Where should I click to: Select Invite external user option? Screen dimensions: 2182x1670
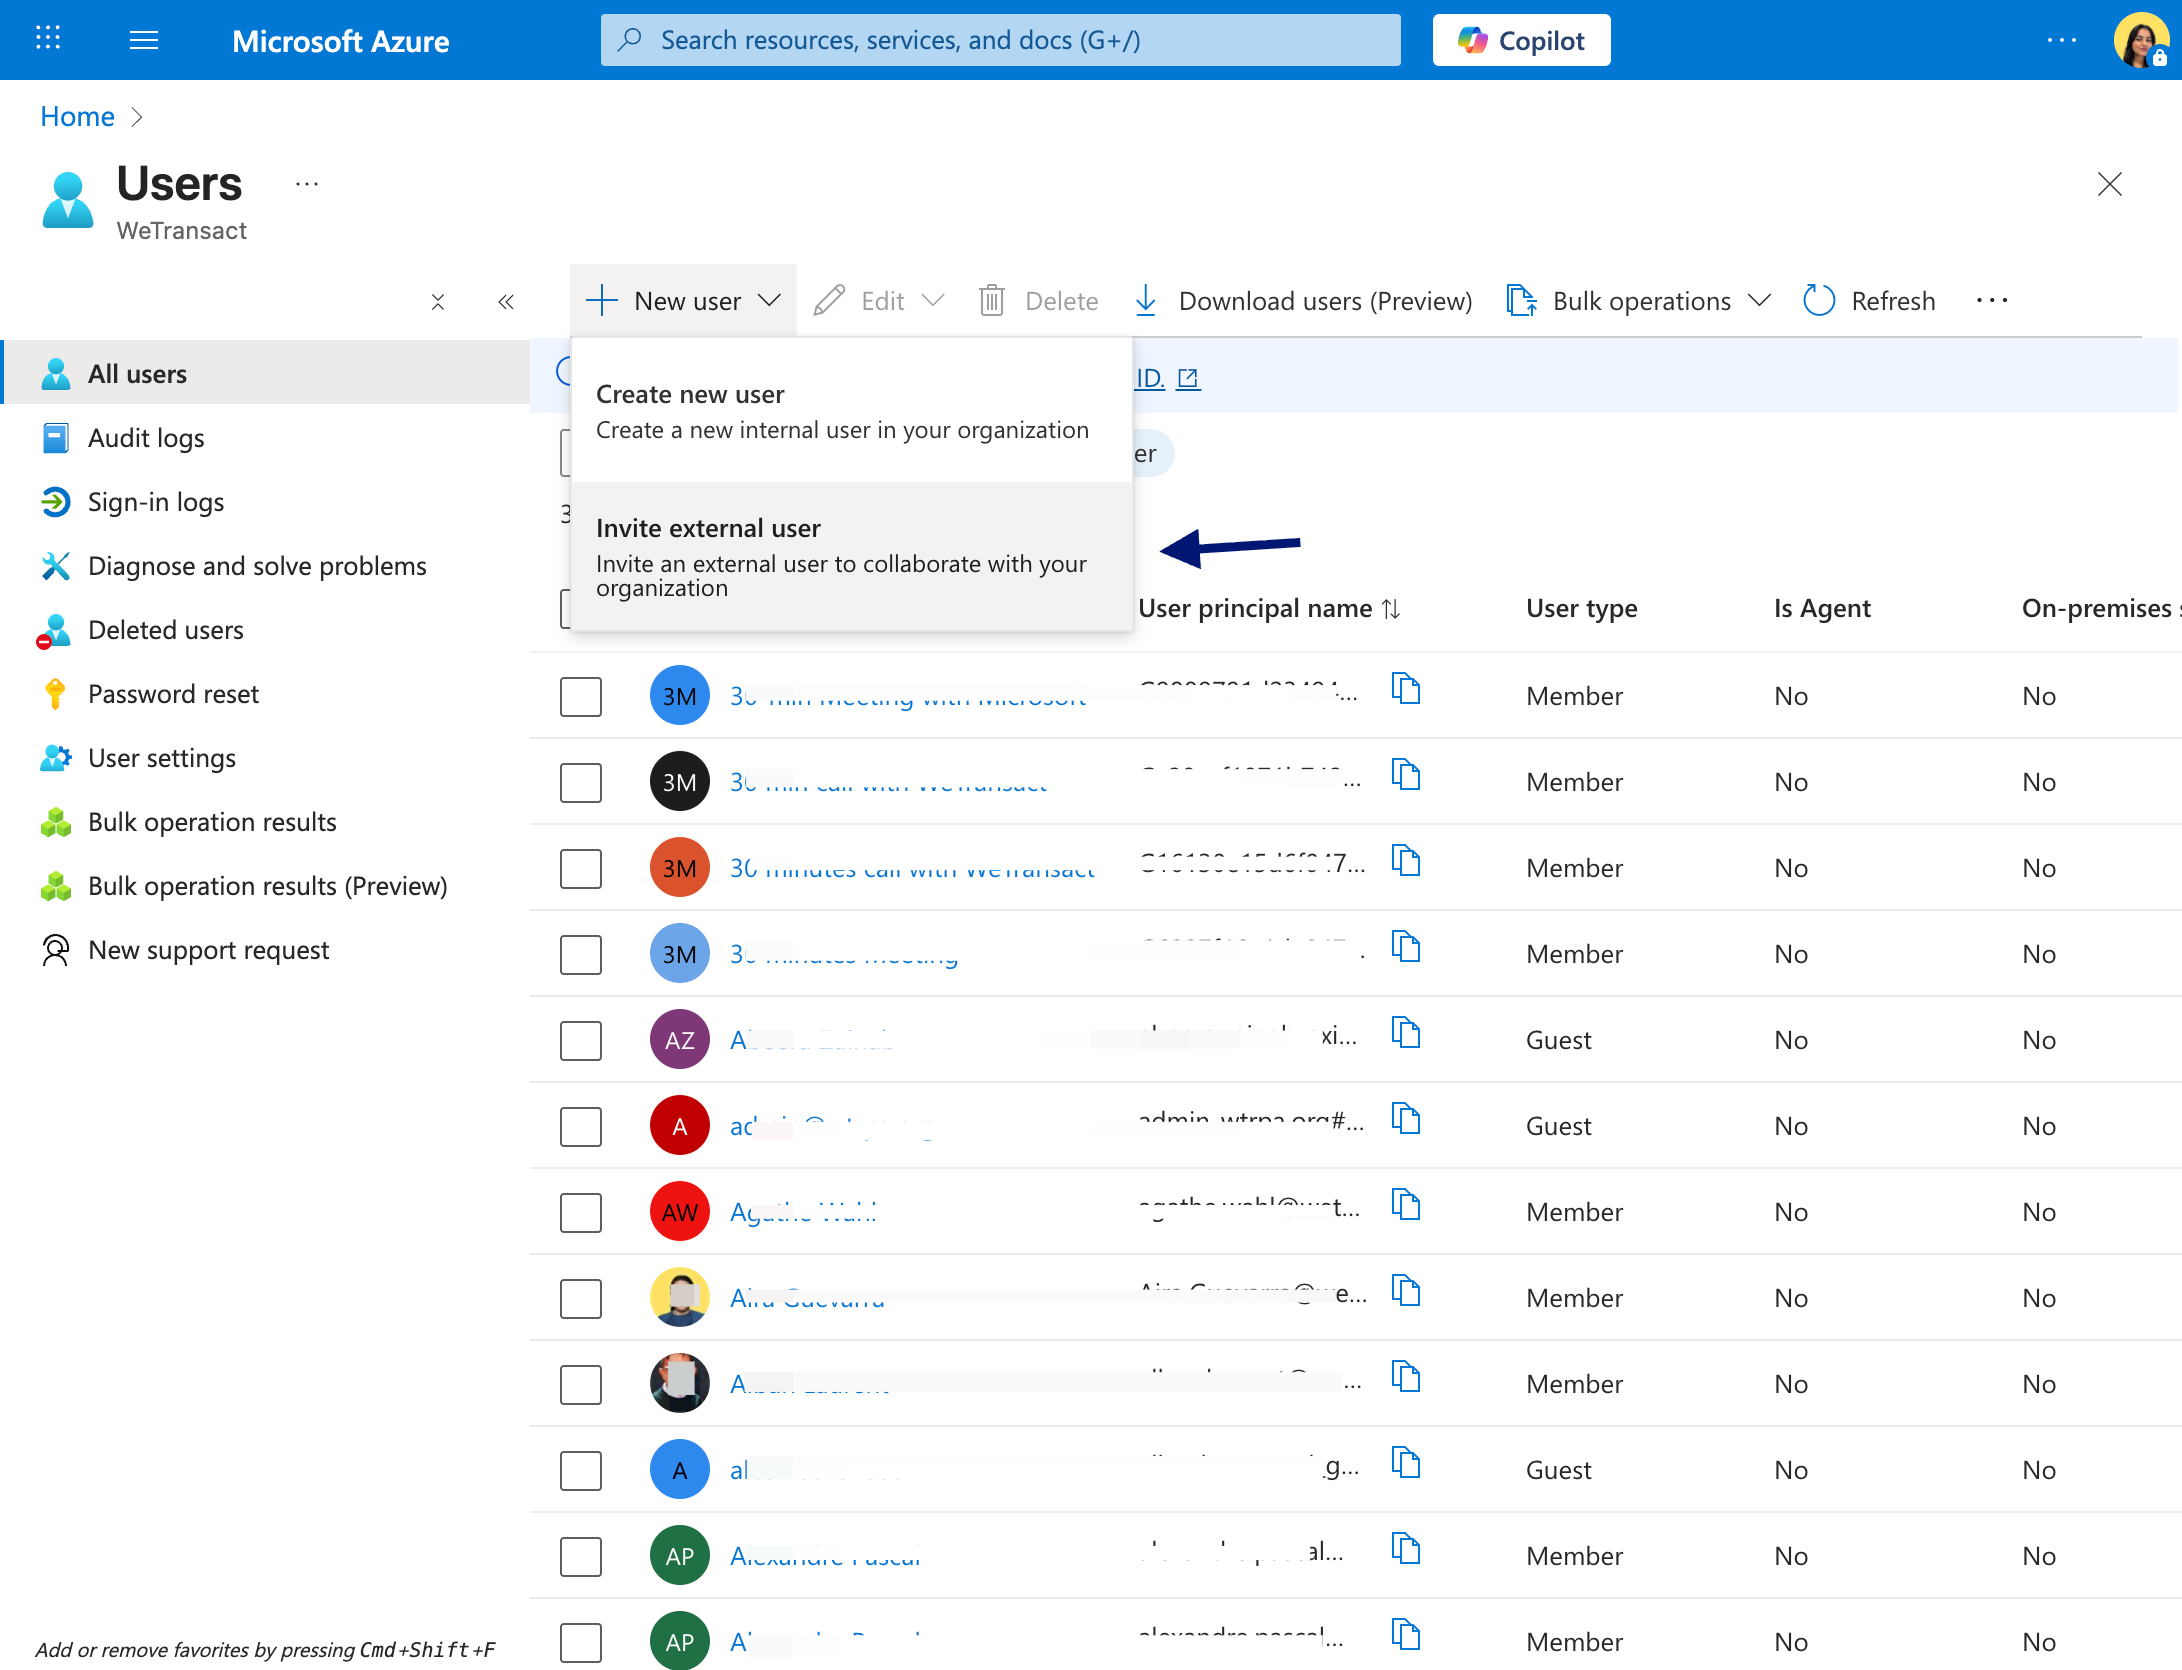(851, 556)
